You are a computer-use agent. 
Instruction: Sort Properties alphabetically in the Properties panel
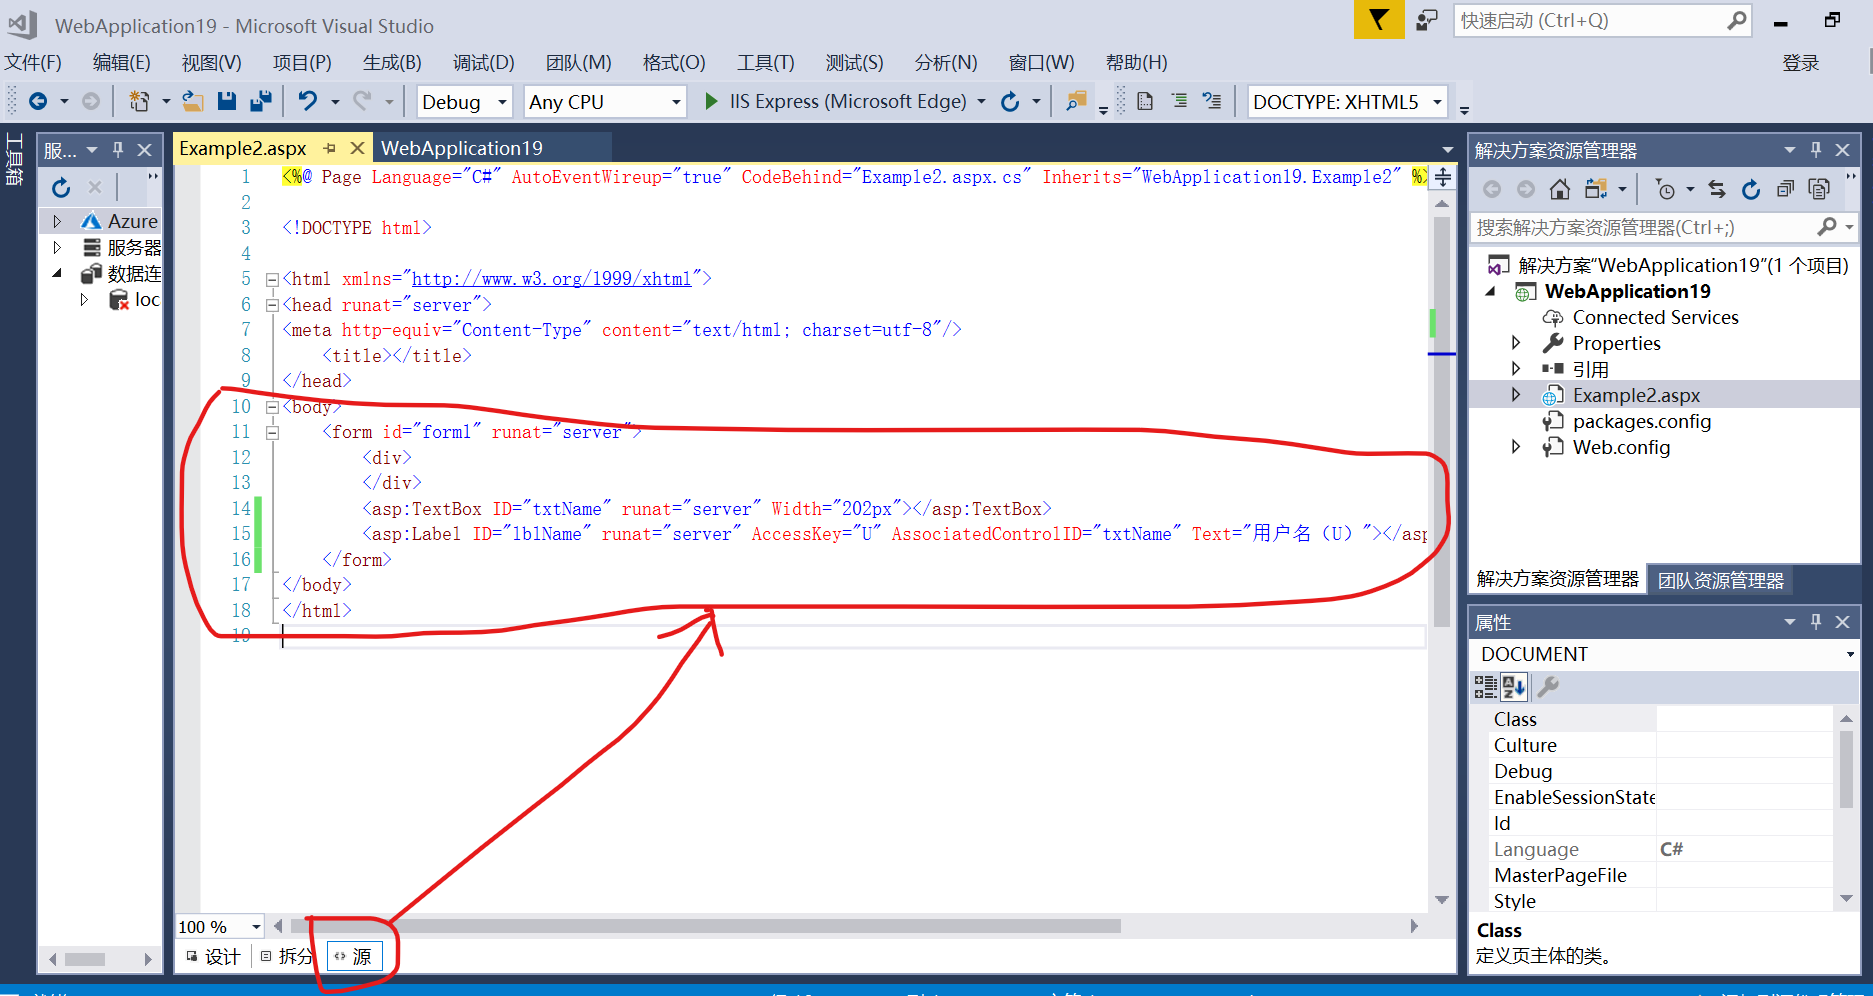1513,687
